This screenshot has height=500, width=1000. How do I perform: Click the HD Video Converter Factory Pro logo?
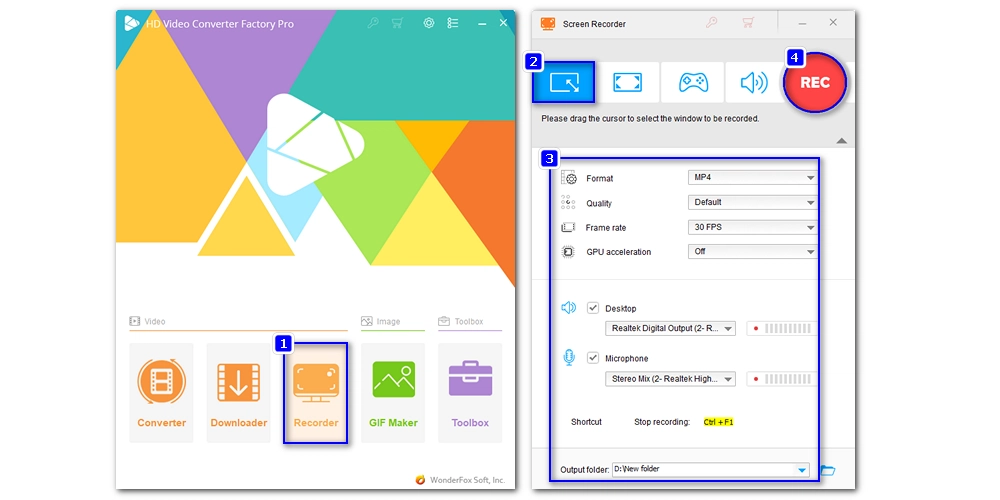click(x=132, y=24)
